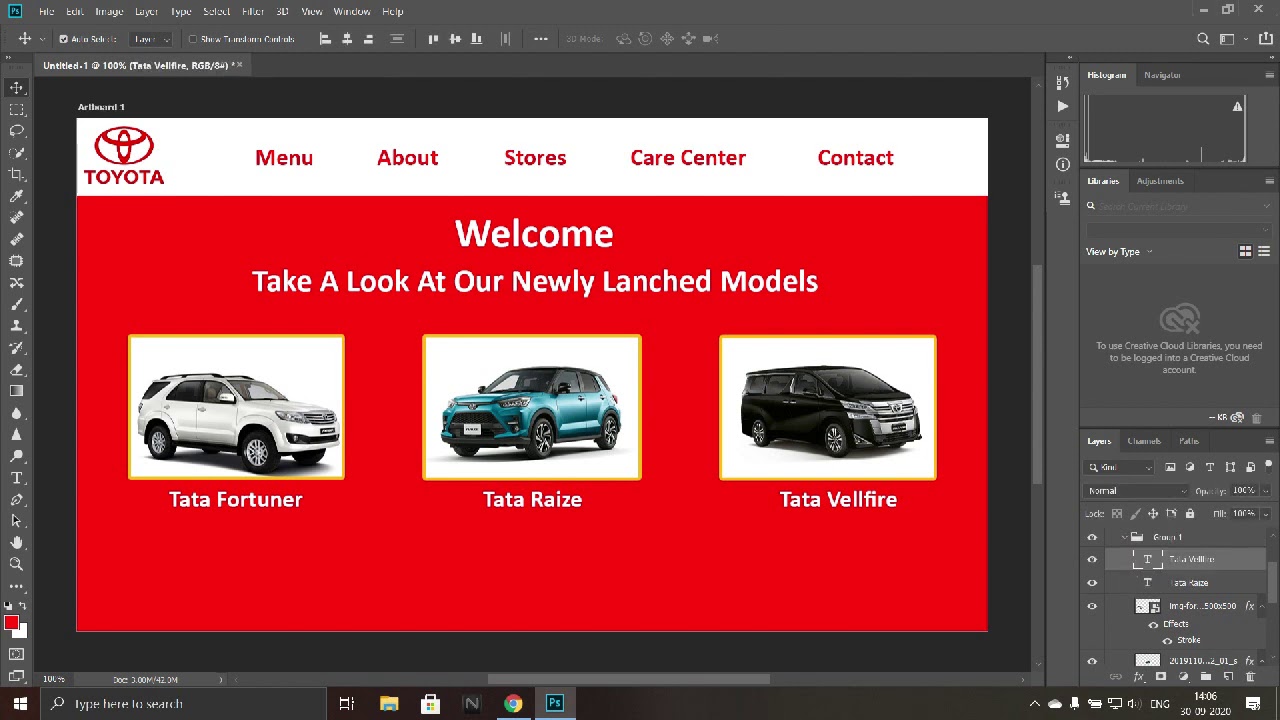The height and width of the screenshot is (720, 1280).
Task: Toggle the Auto-Select checkbox
Action: [x=63, y=39]
